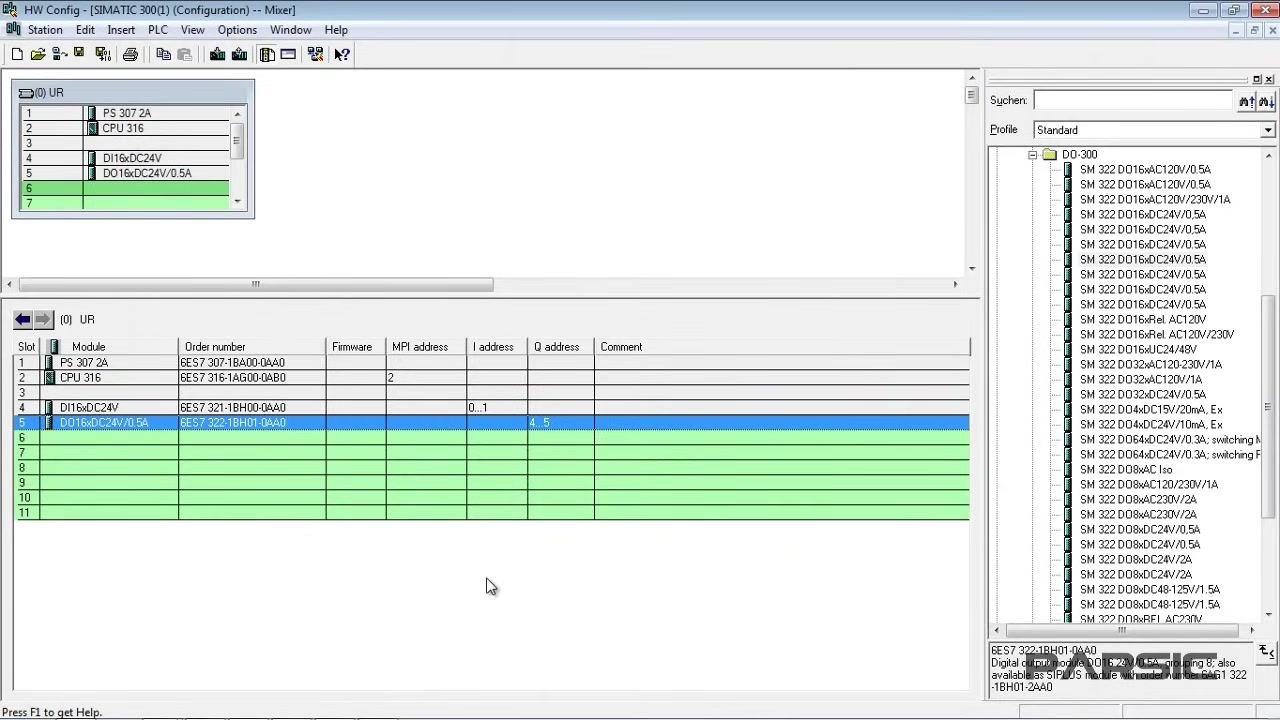Click the undock catalog pane icon
This screenshot has height=720, width=1280.
click(1257, 79)
